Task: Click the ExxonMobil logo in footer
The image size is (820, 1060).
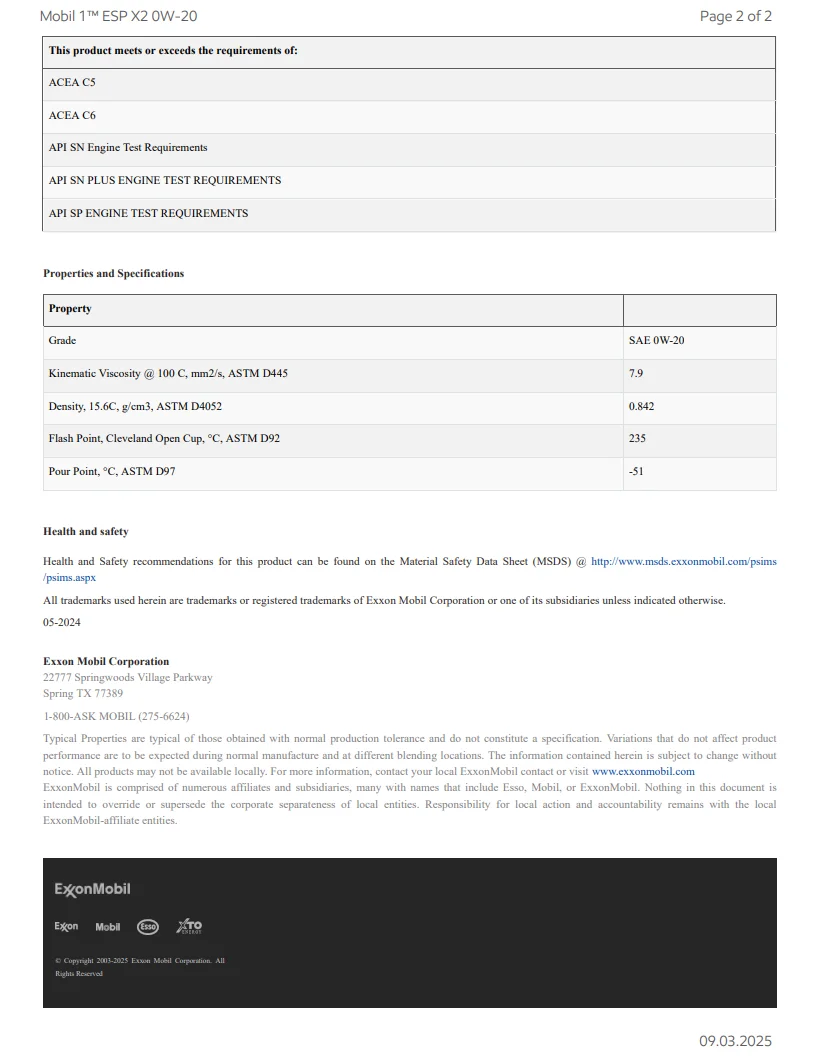Action: click(x=93, y=889)
